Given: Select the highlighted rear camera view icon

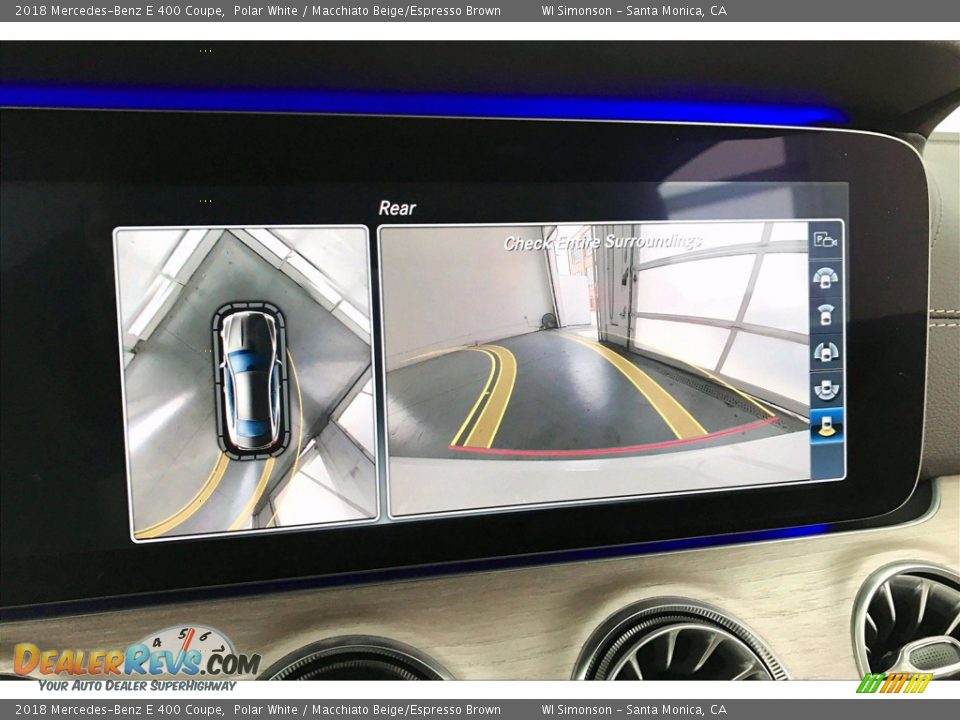Looking at the screenshot, I should [x=827, y=426].
